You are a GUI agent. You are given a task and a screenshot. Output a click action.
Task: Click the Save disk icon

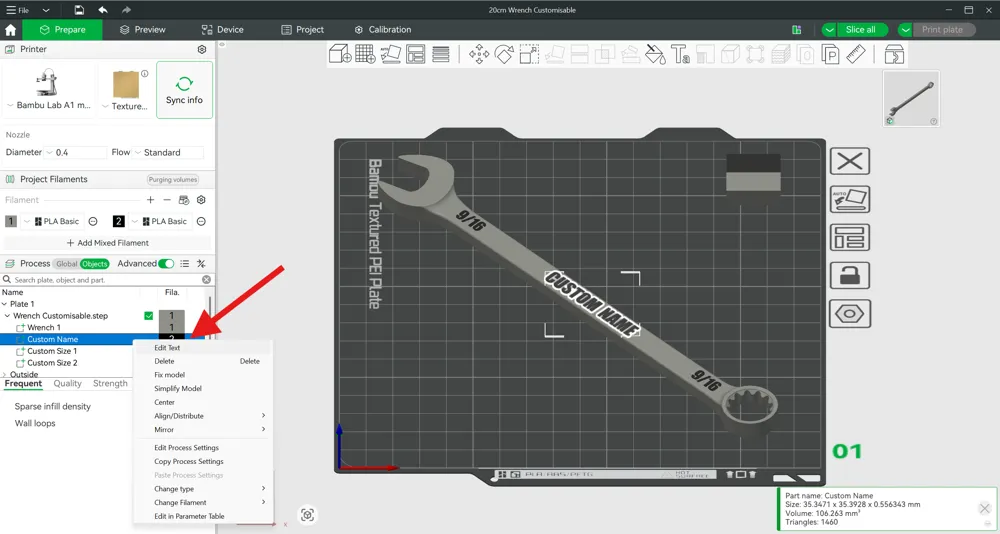click(79, 10)
